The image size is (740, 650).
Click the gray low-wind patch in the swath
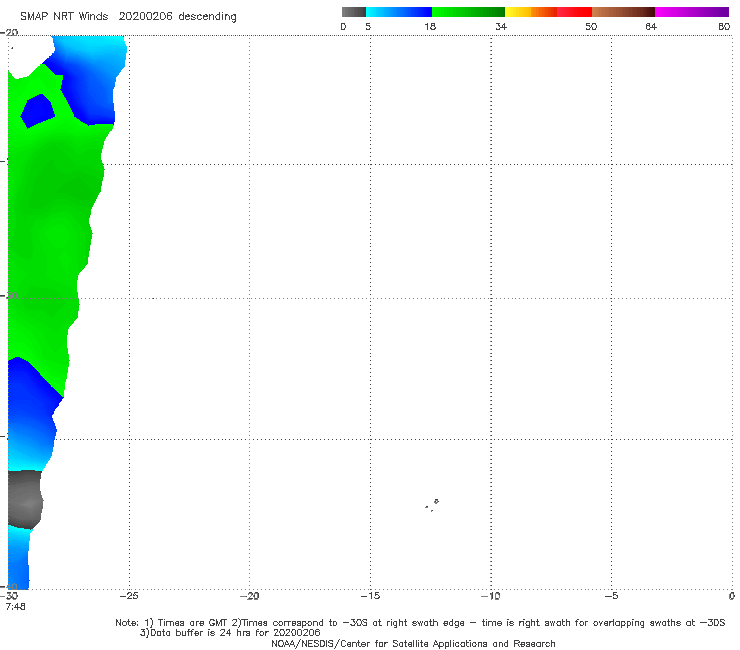[x=25, y=499]
